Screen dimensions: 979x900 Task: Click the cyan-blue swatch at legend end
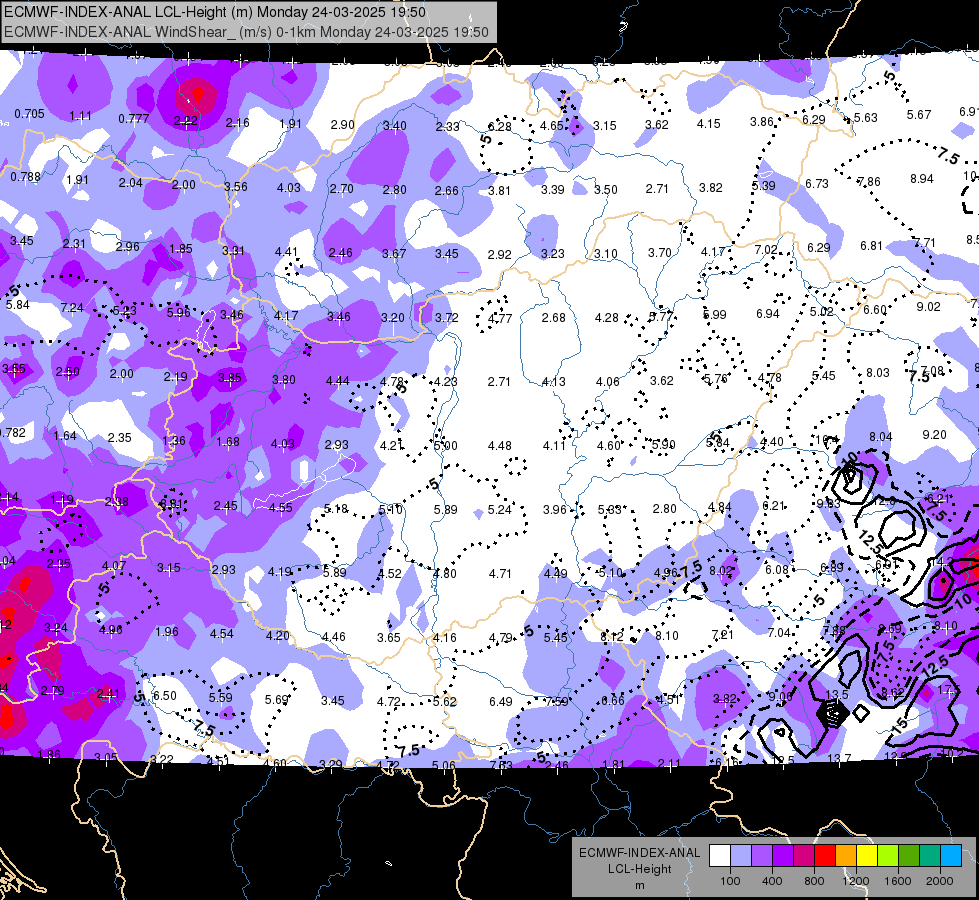pos(952,856)
